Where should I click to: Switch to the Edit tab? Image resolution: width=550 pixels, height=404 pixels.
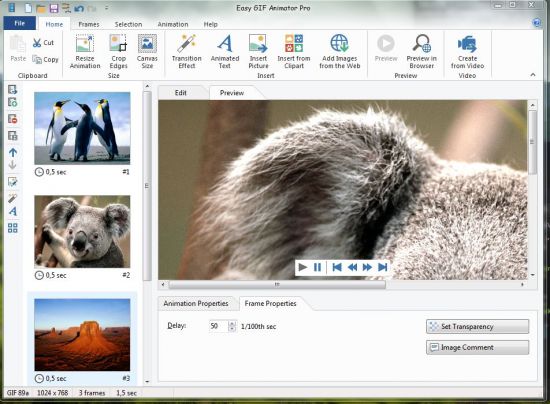(x=181, y=93)
